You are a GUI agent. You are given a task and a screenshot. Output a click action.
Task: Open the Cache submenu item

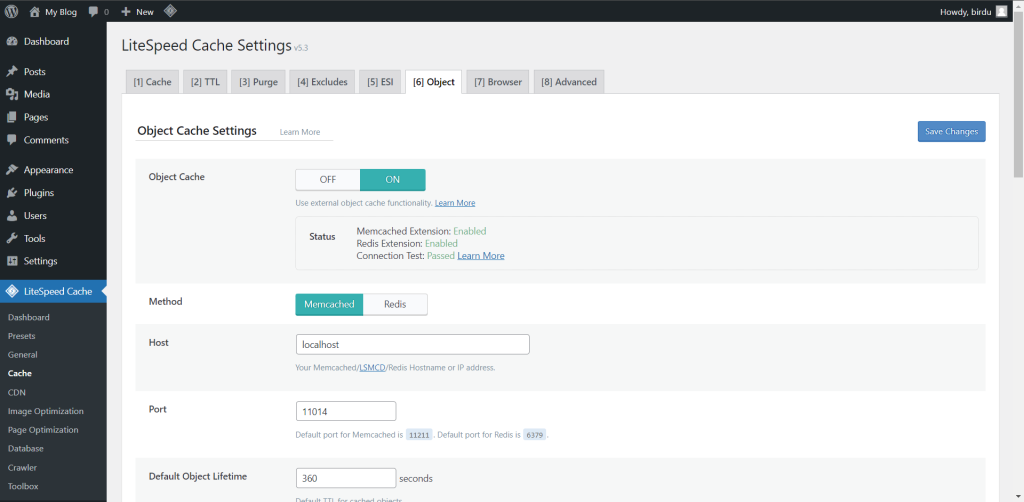[20, 373]
